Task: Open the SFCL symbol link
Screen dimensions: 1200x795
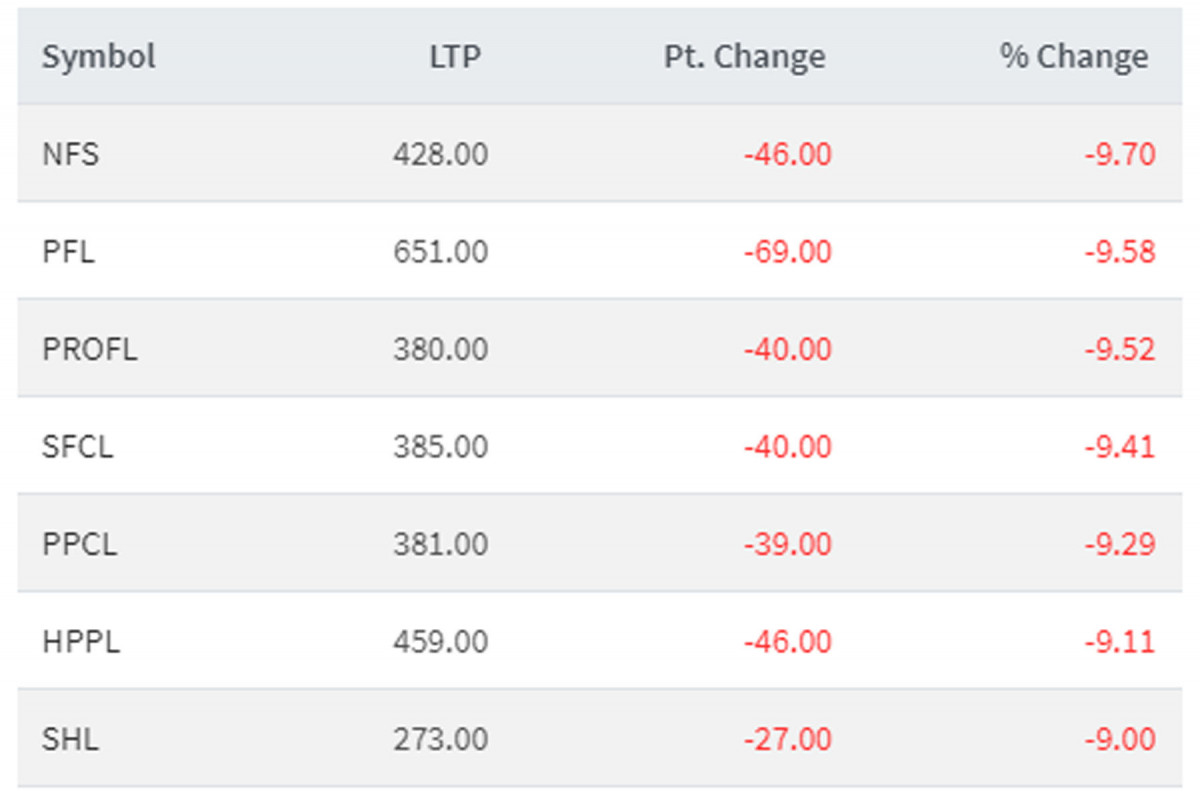Action: (x=77, y=446)
